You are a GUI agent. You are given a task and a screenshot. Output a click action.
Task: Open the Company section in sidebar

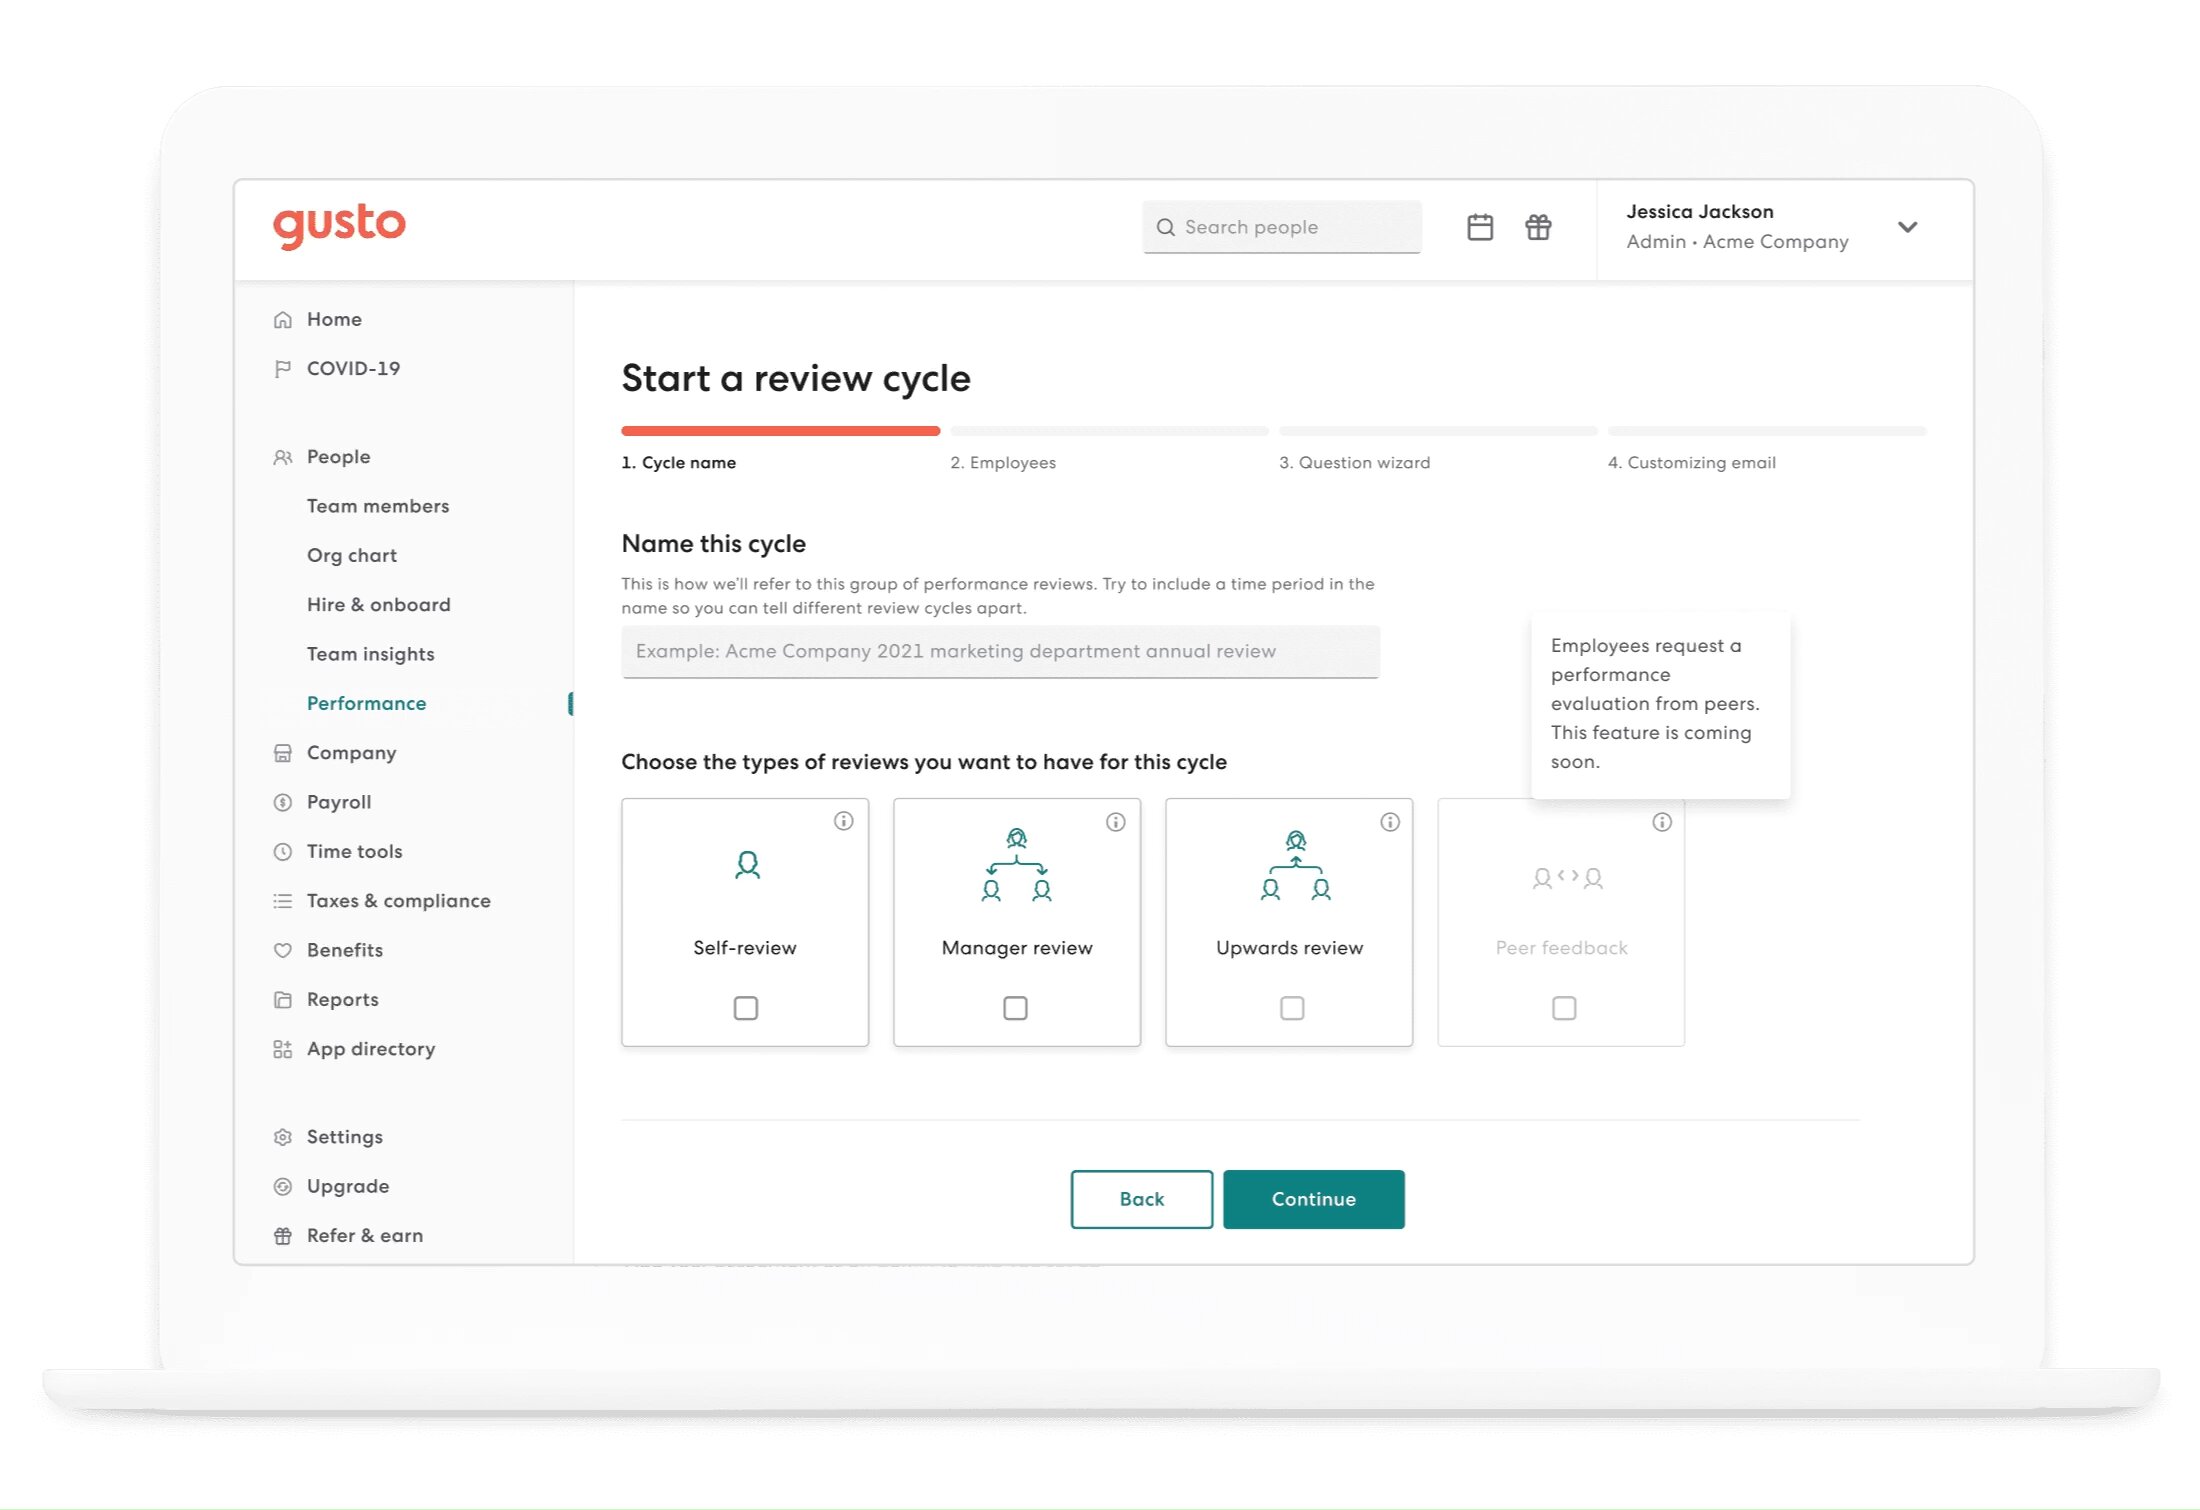pos(351,753)
